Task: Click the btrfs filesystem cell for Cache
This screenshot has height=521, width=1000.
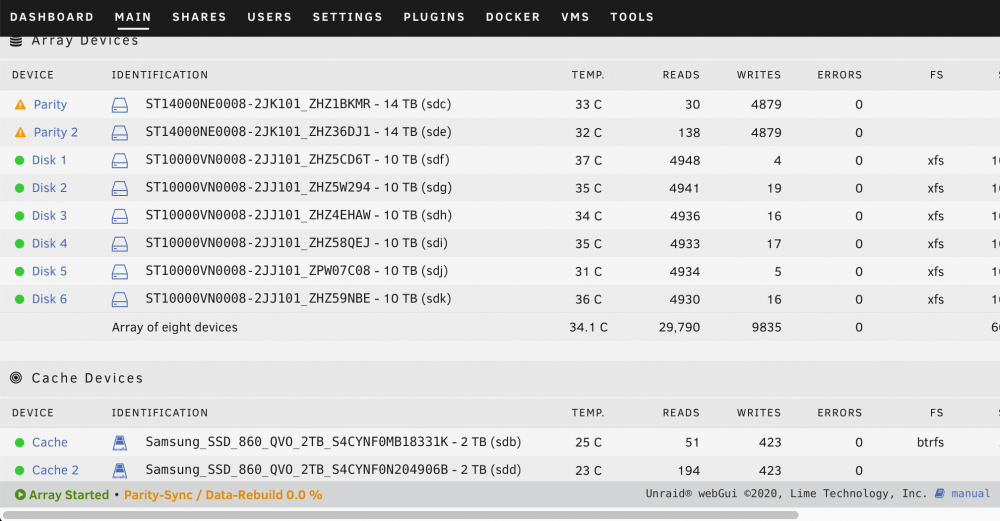Action: pos(930,443)
